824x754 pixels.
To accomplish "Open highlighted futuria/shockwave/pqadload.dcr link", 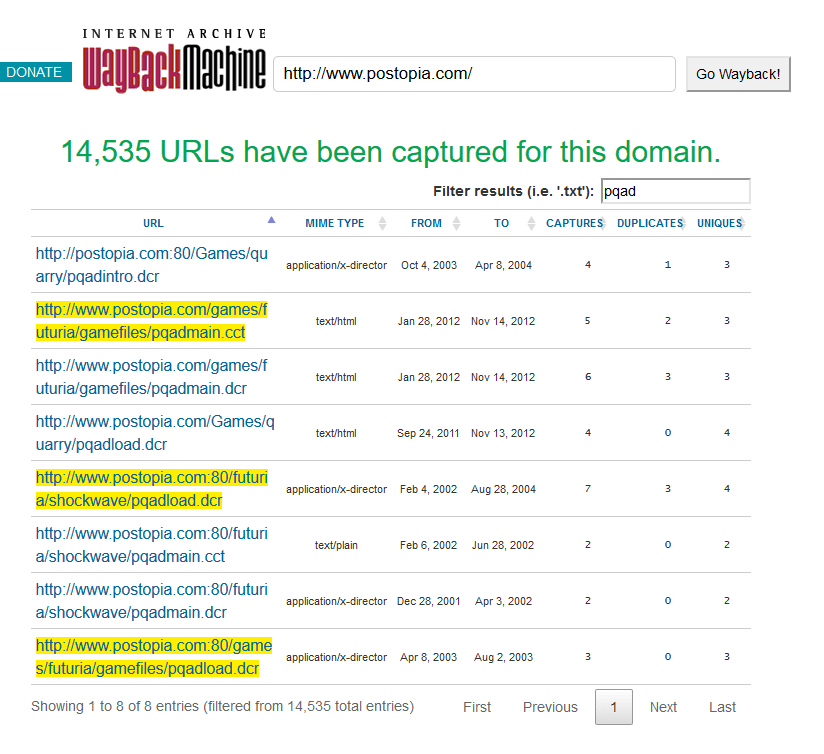I will [x=152, y=489].
